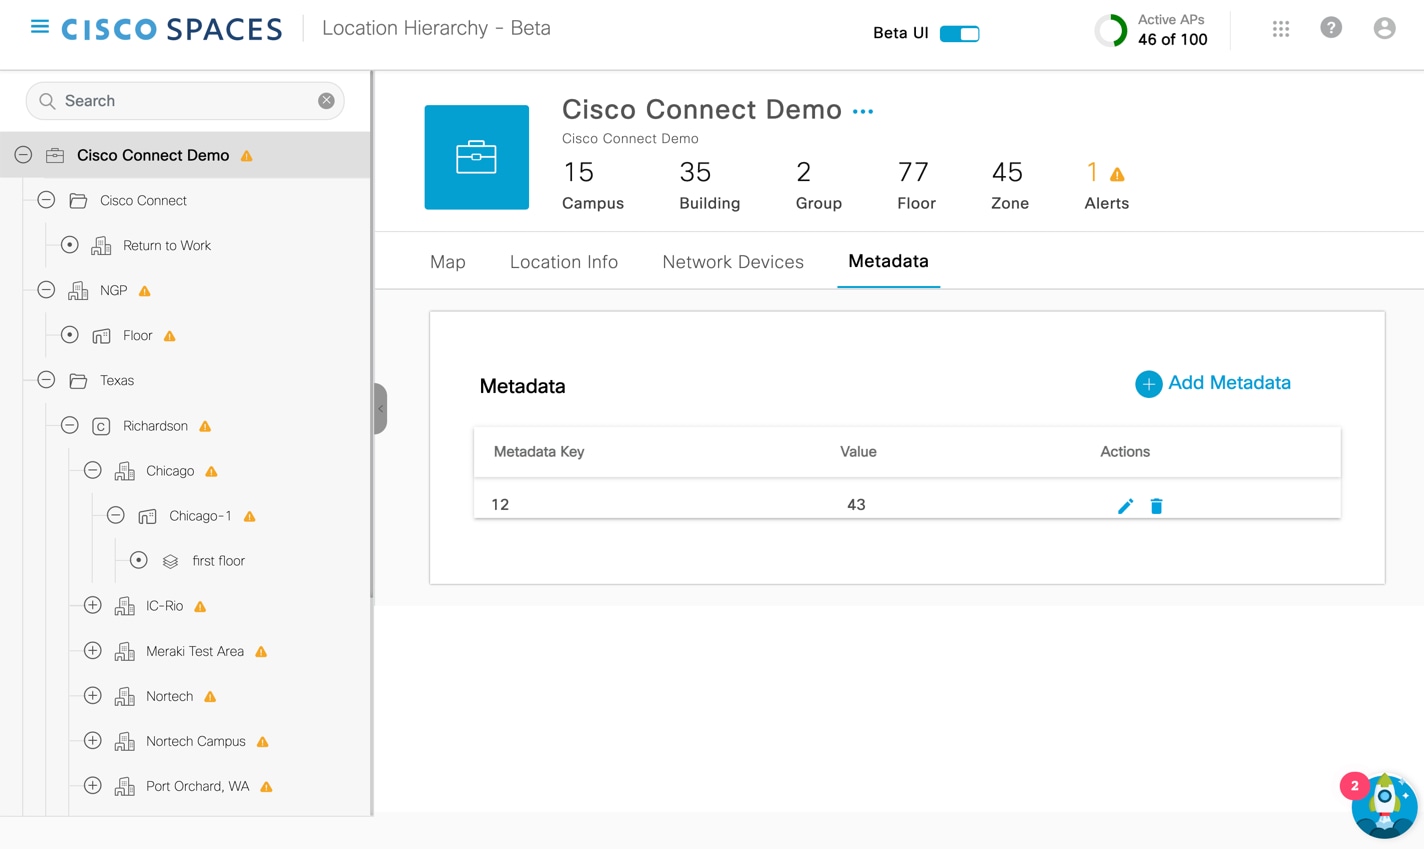Expand the Nortech building node
1424x849 pixels.
(x=92, y=695)
